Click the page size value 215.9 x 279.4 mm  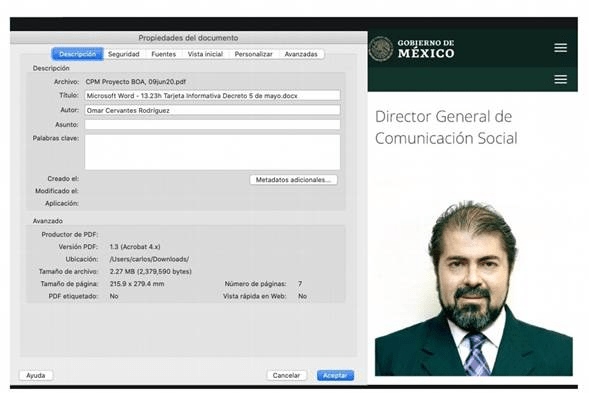137,284
